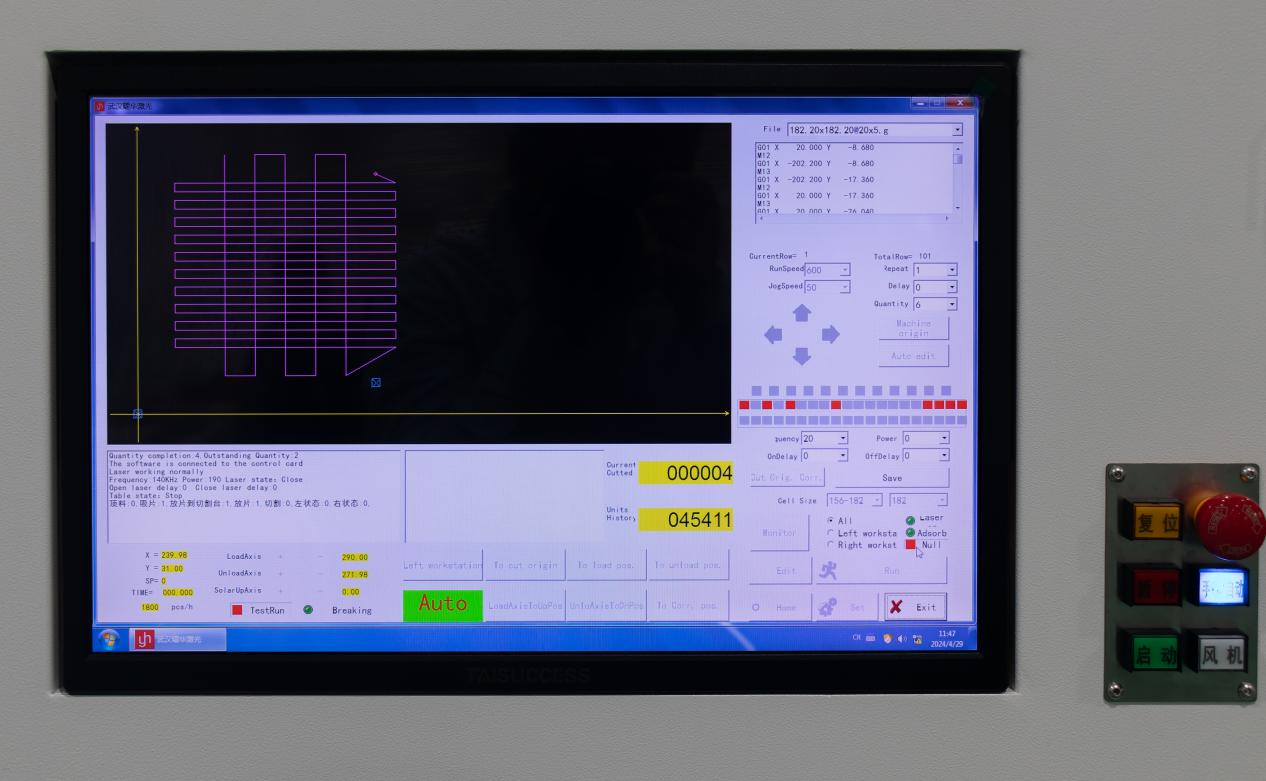Viewport: 1266px width, 781px height.
Task: Click the G-code list vertical scrollbar
Action: pos(957,182)
